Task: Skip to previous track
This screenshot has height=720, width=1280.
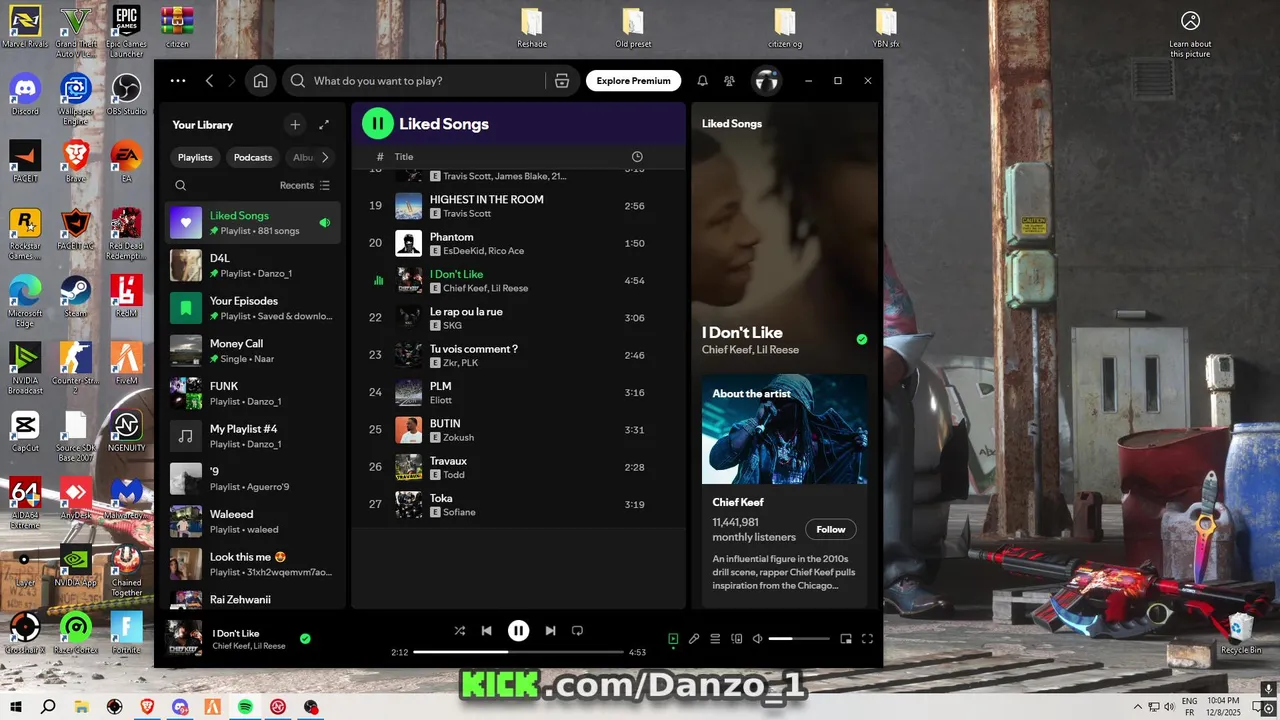Action: [486, 631]
